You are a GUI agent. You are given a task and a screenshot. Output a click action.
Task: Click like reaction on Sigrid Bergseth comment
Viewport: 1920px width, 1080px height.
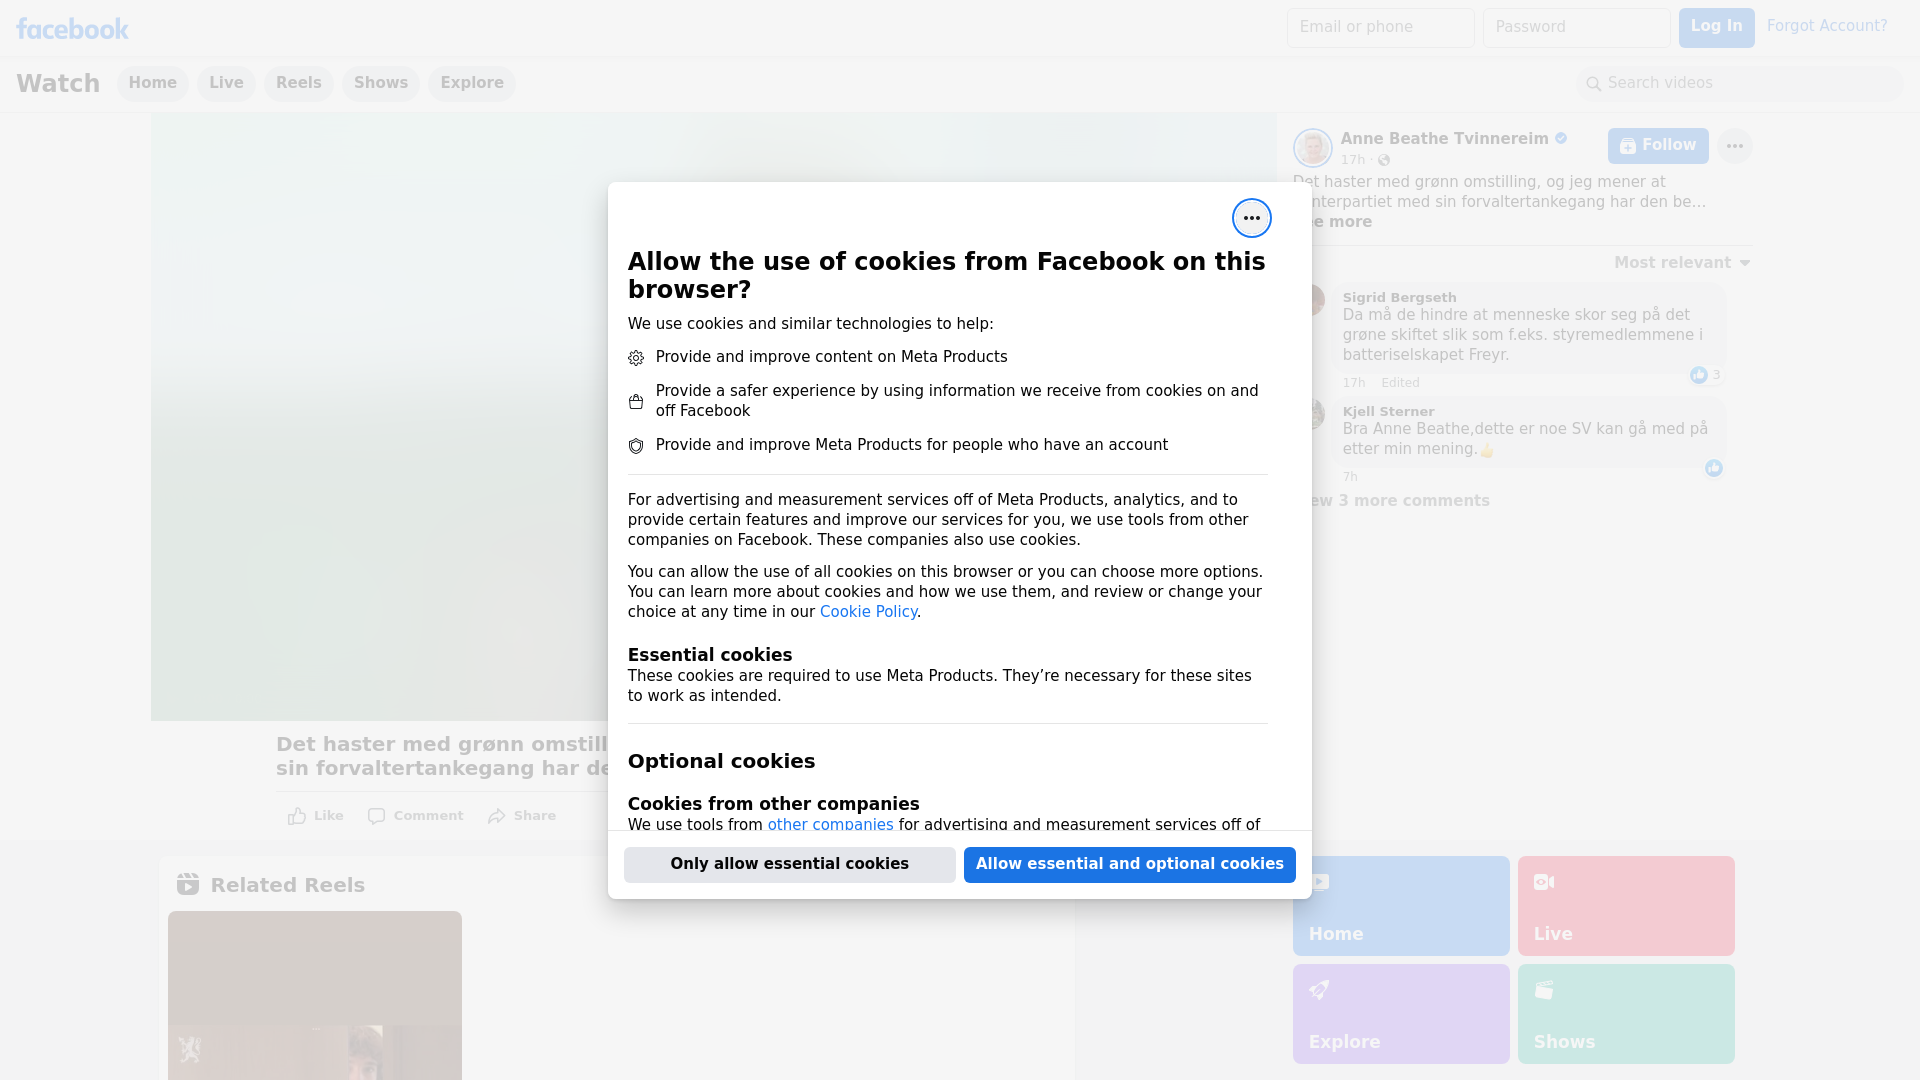tap(1698, 375)
